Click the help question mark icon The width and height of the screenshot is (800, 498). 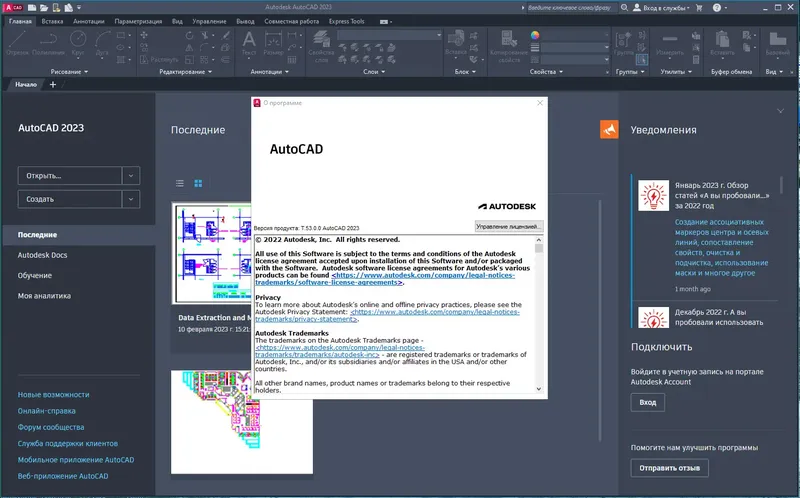[x=717, y=8]
